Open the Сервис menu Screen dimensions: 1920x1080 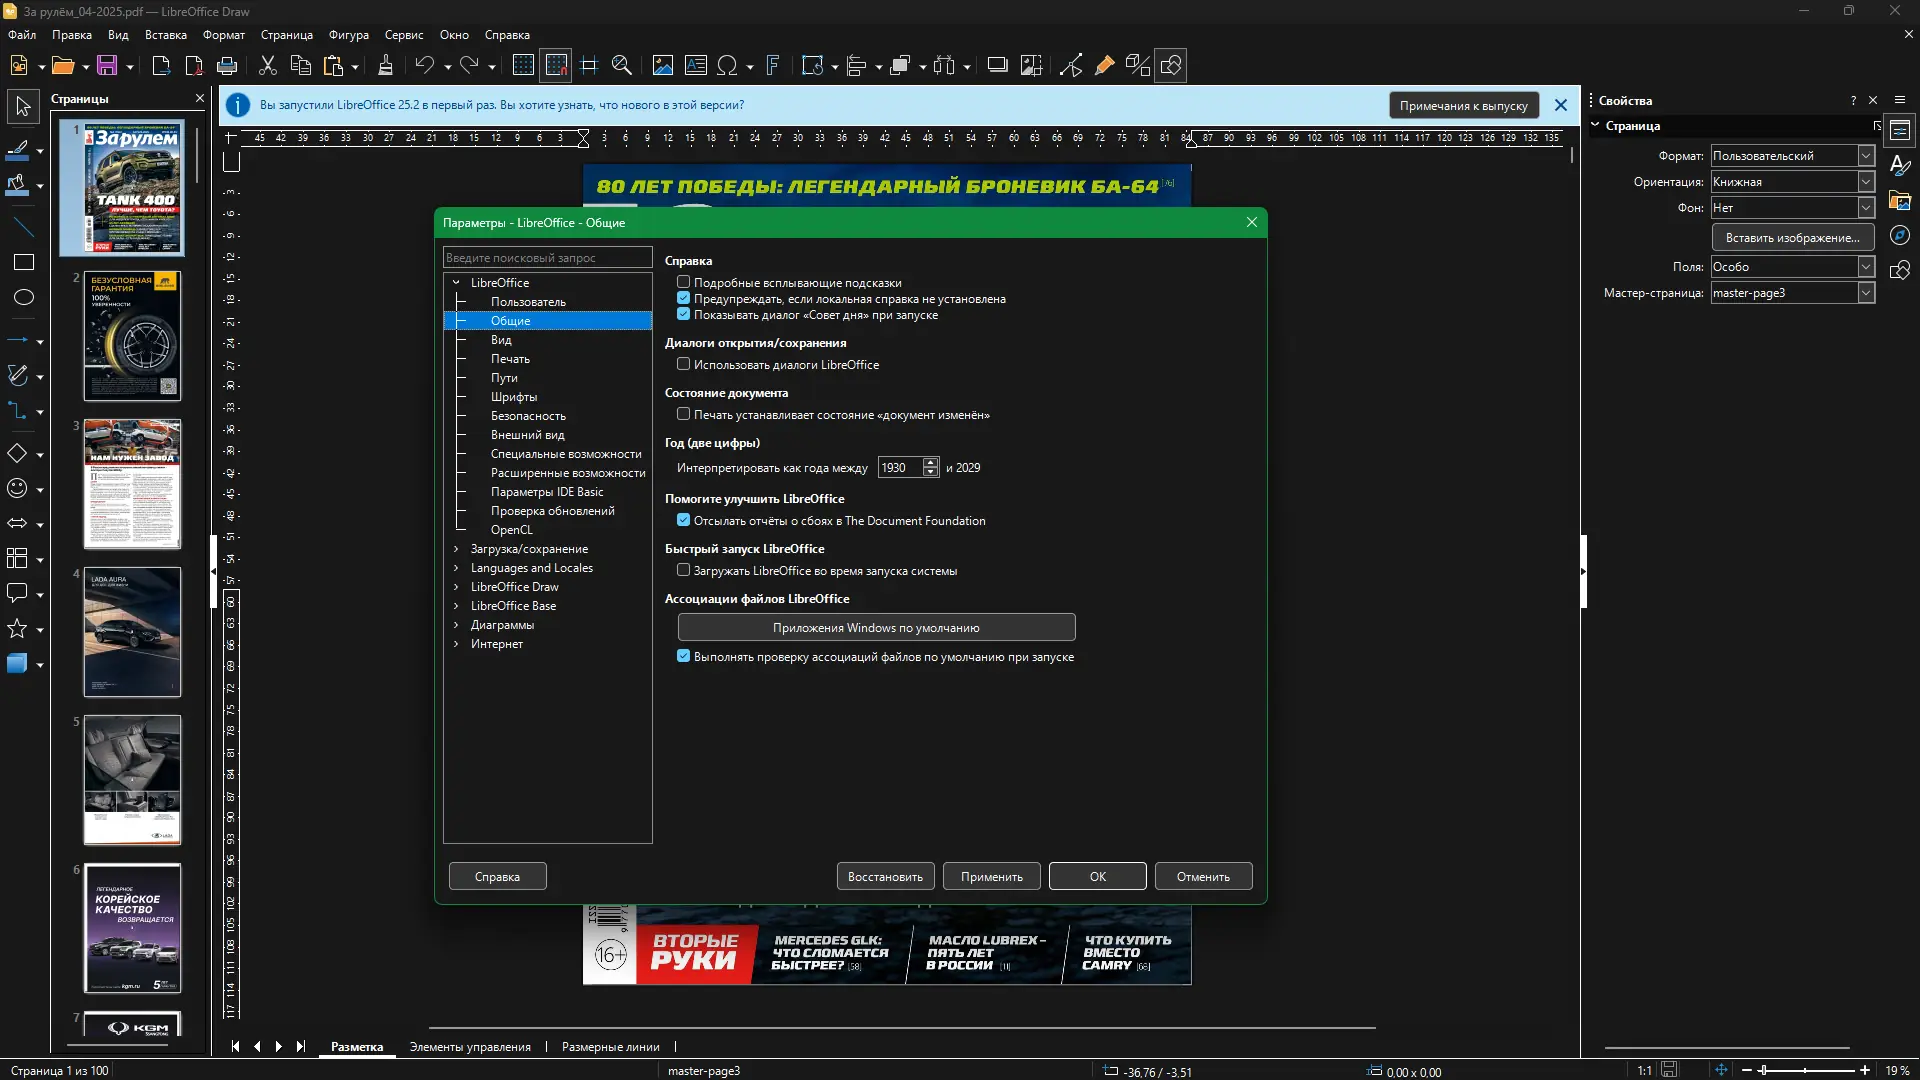403,35
